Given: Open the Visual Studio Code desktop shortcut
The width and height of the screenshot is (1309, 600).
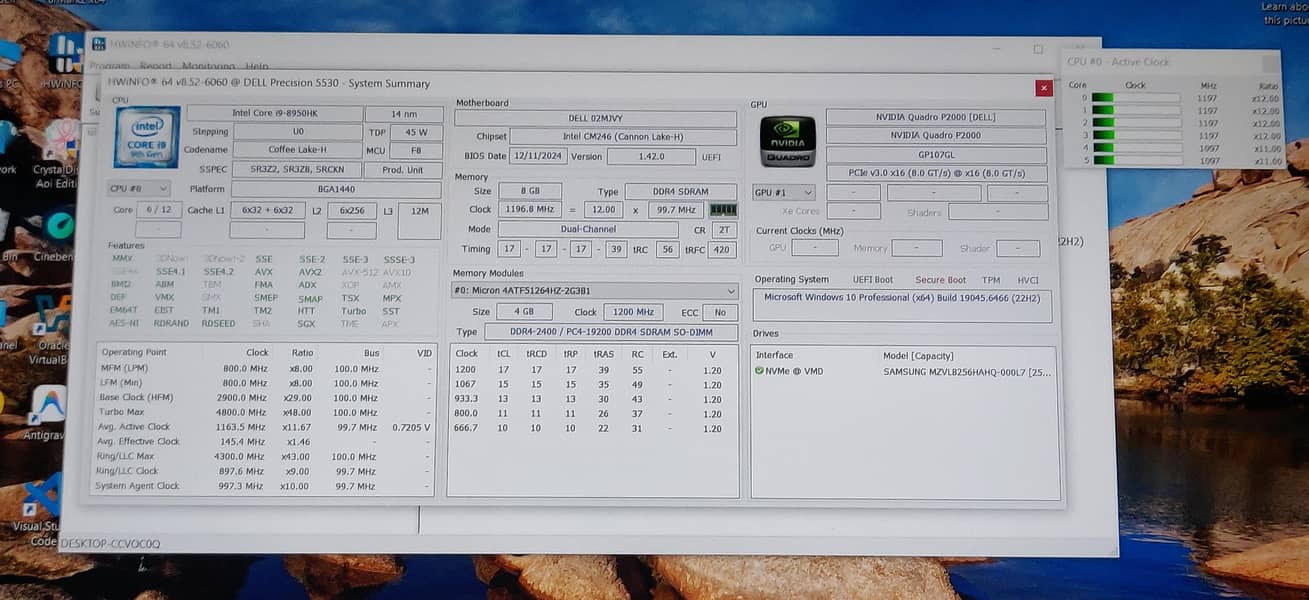Looking at the screenshot, I should (42, 510).
